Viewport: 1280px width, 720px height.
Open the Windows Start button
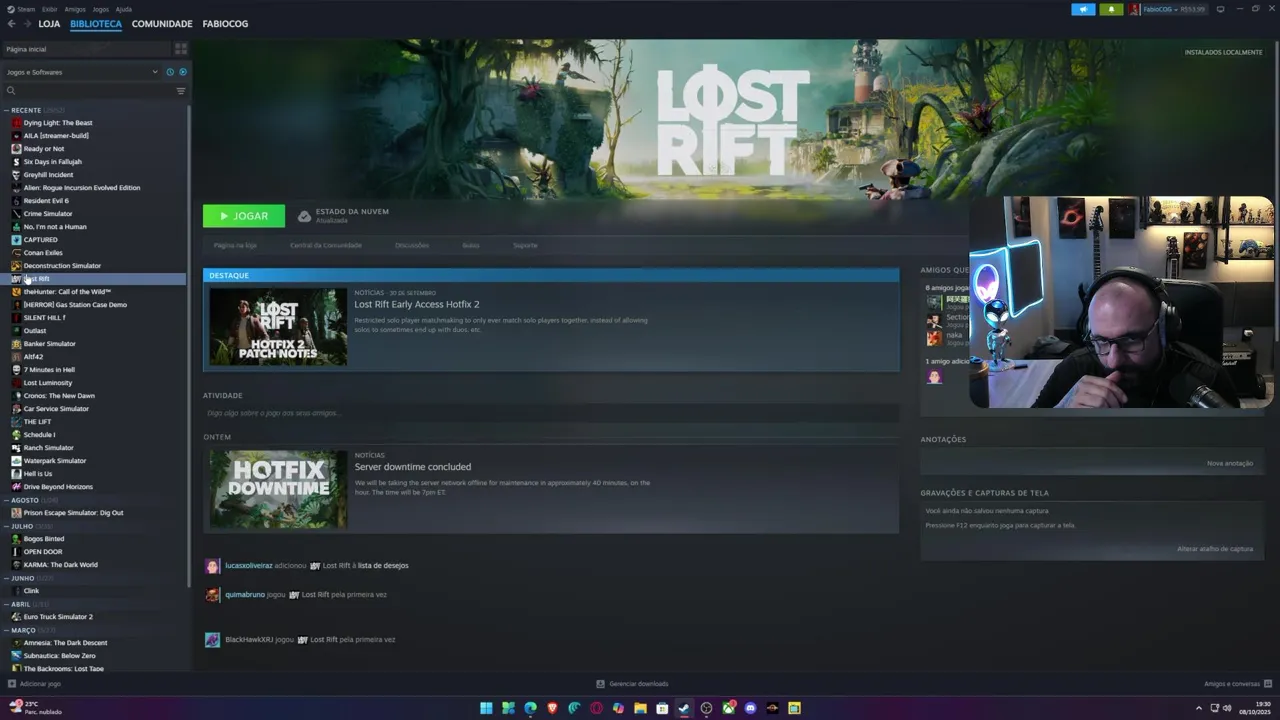pyautogui.click(x=486, y=708)
